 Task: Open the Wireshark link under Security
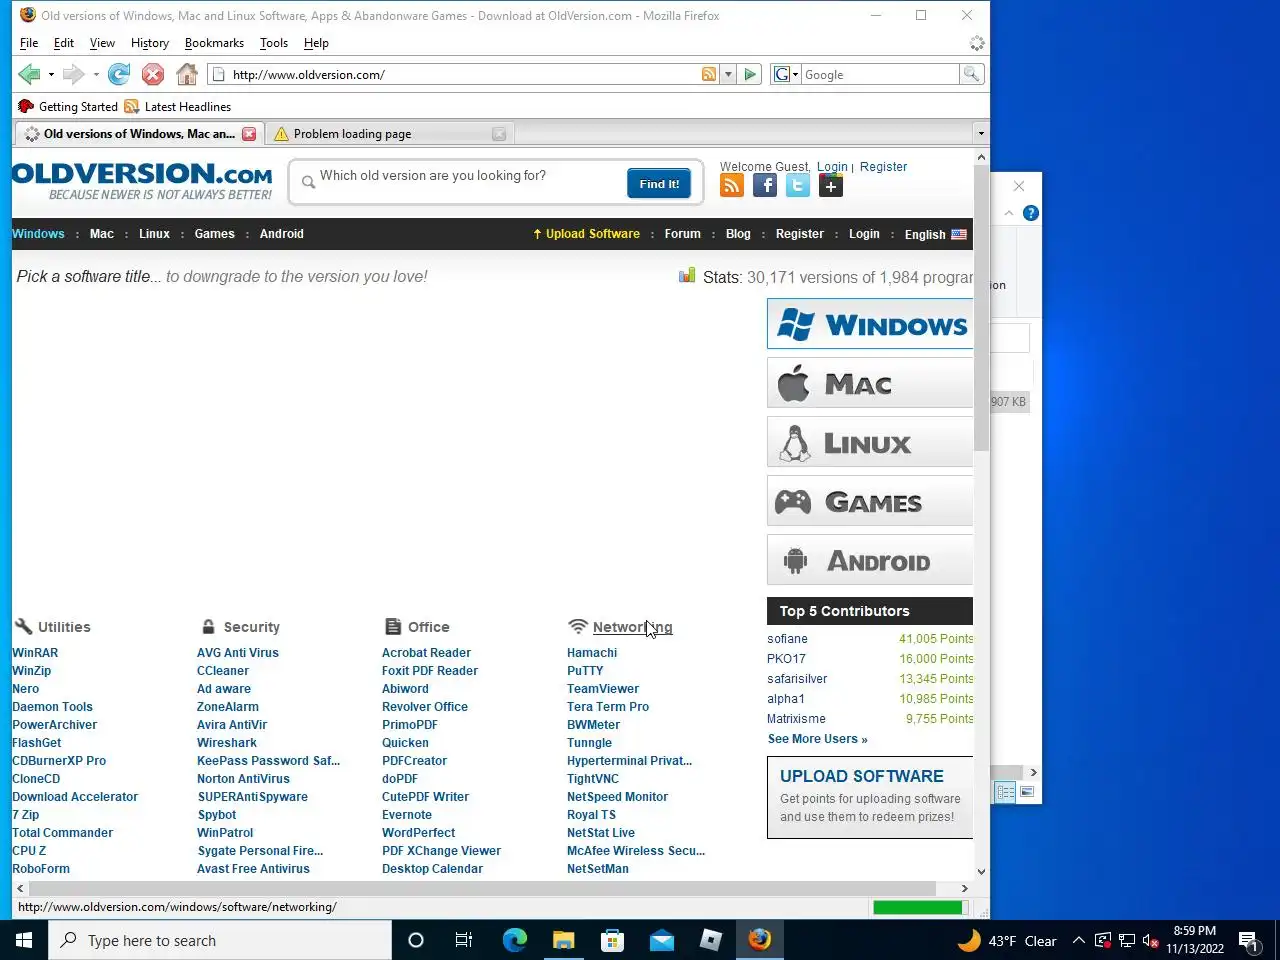[x=227, y=743]
